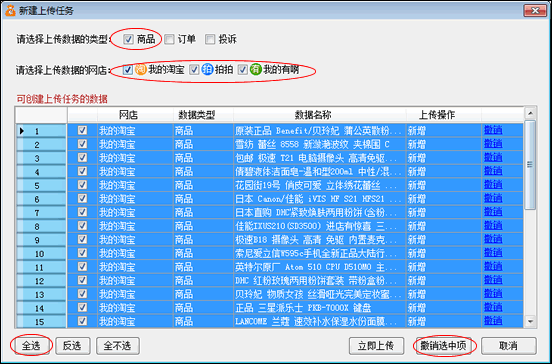Toggle the 商品 data type checkbox
The width and height of the screenshot is (552, 364).
click(128, 39)
